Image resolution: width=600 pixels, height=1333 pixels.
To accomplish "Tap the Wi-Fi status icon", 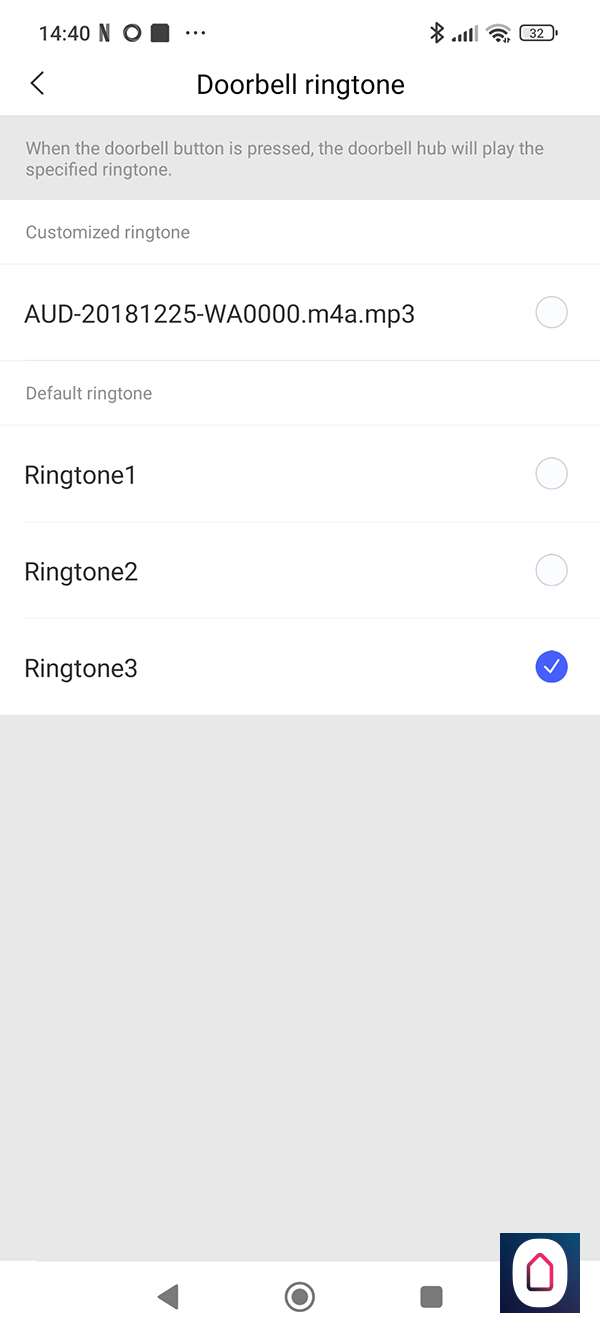I will coord(497,33).
